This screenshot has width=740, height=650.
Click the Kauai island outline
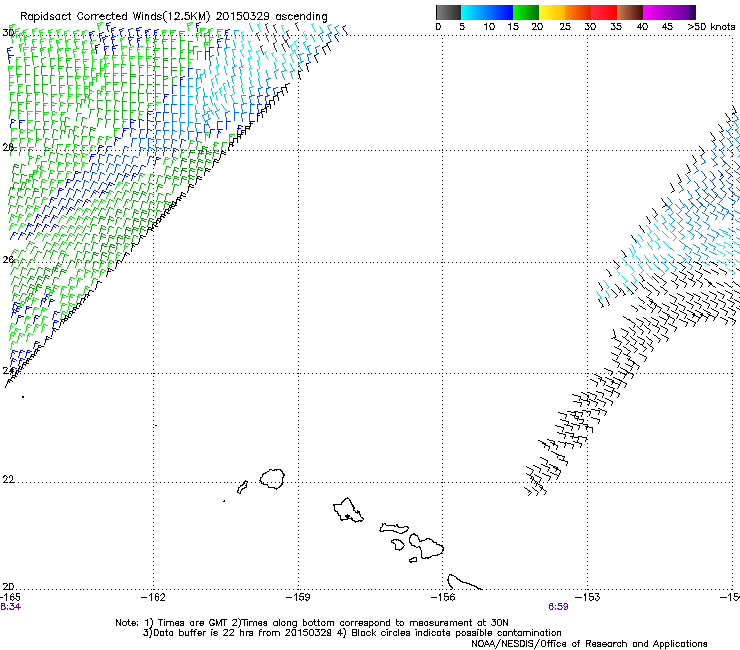(272, 479)
